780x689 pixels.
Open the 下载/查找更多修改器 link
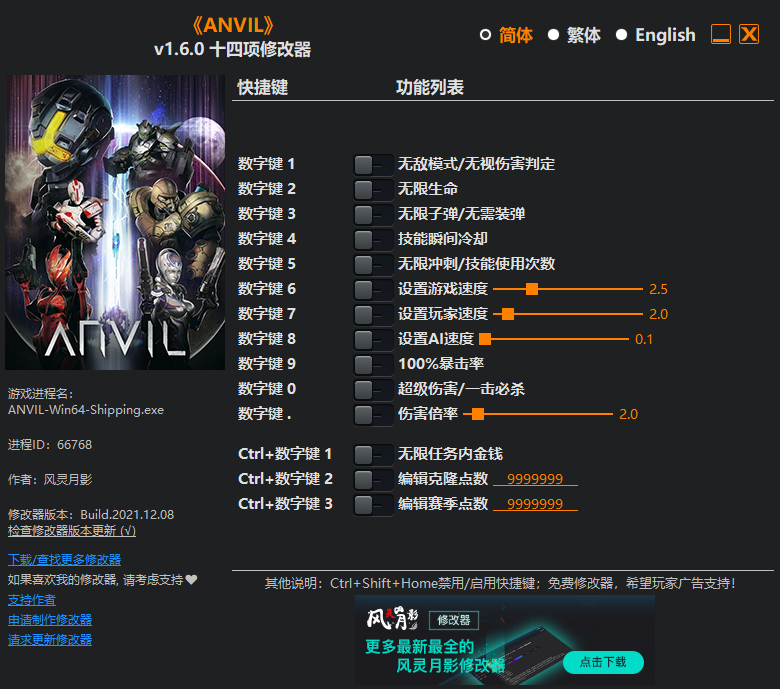coord(64,560)
